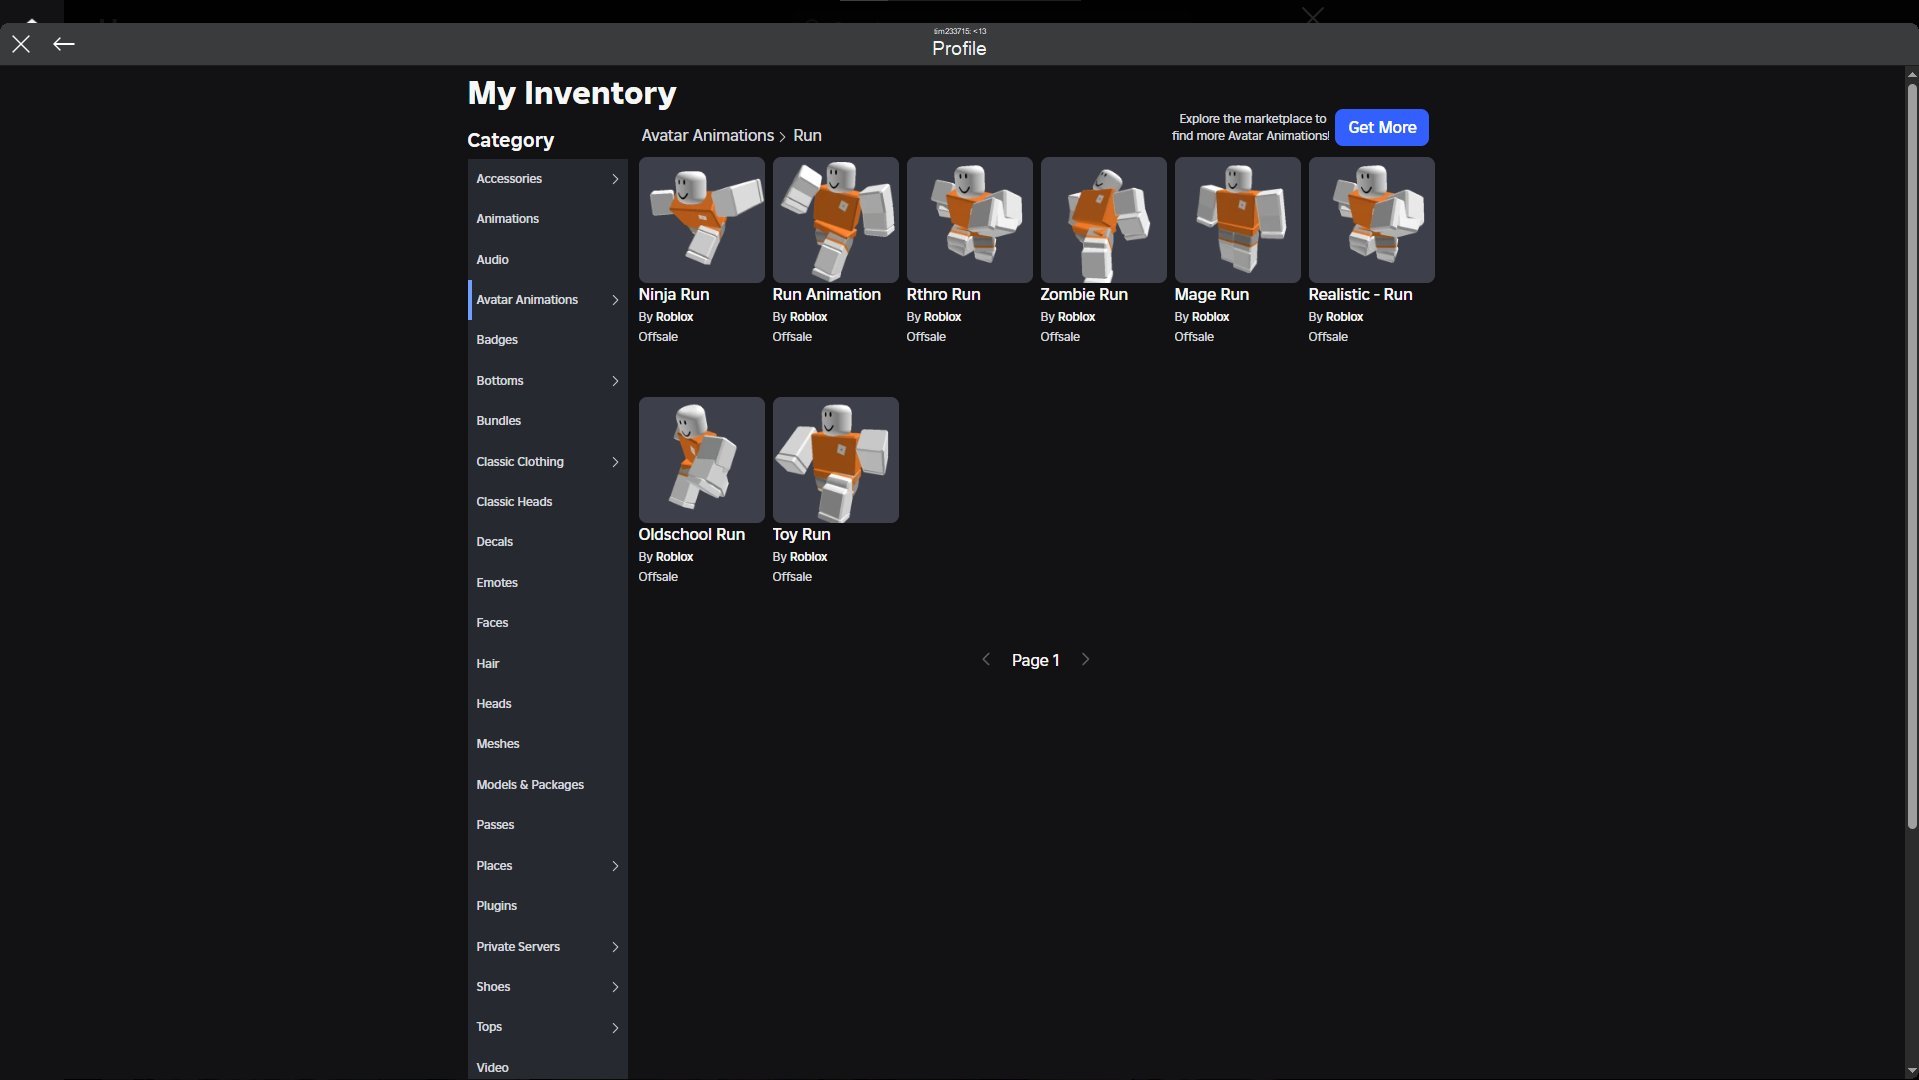The width and height of the screenshot is (1919, 1080).
Task: Expand the Bottoms category chevron
Action: tap(615, 381)
